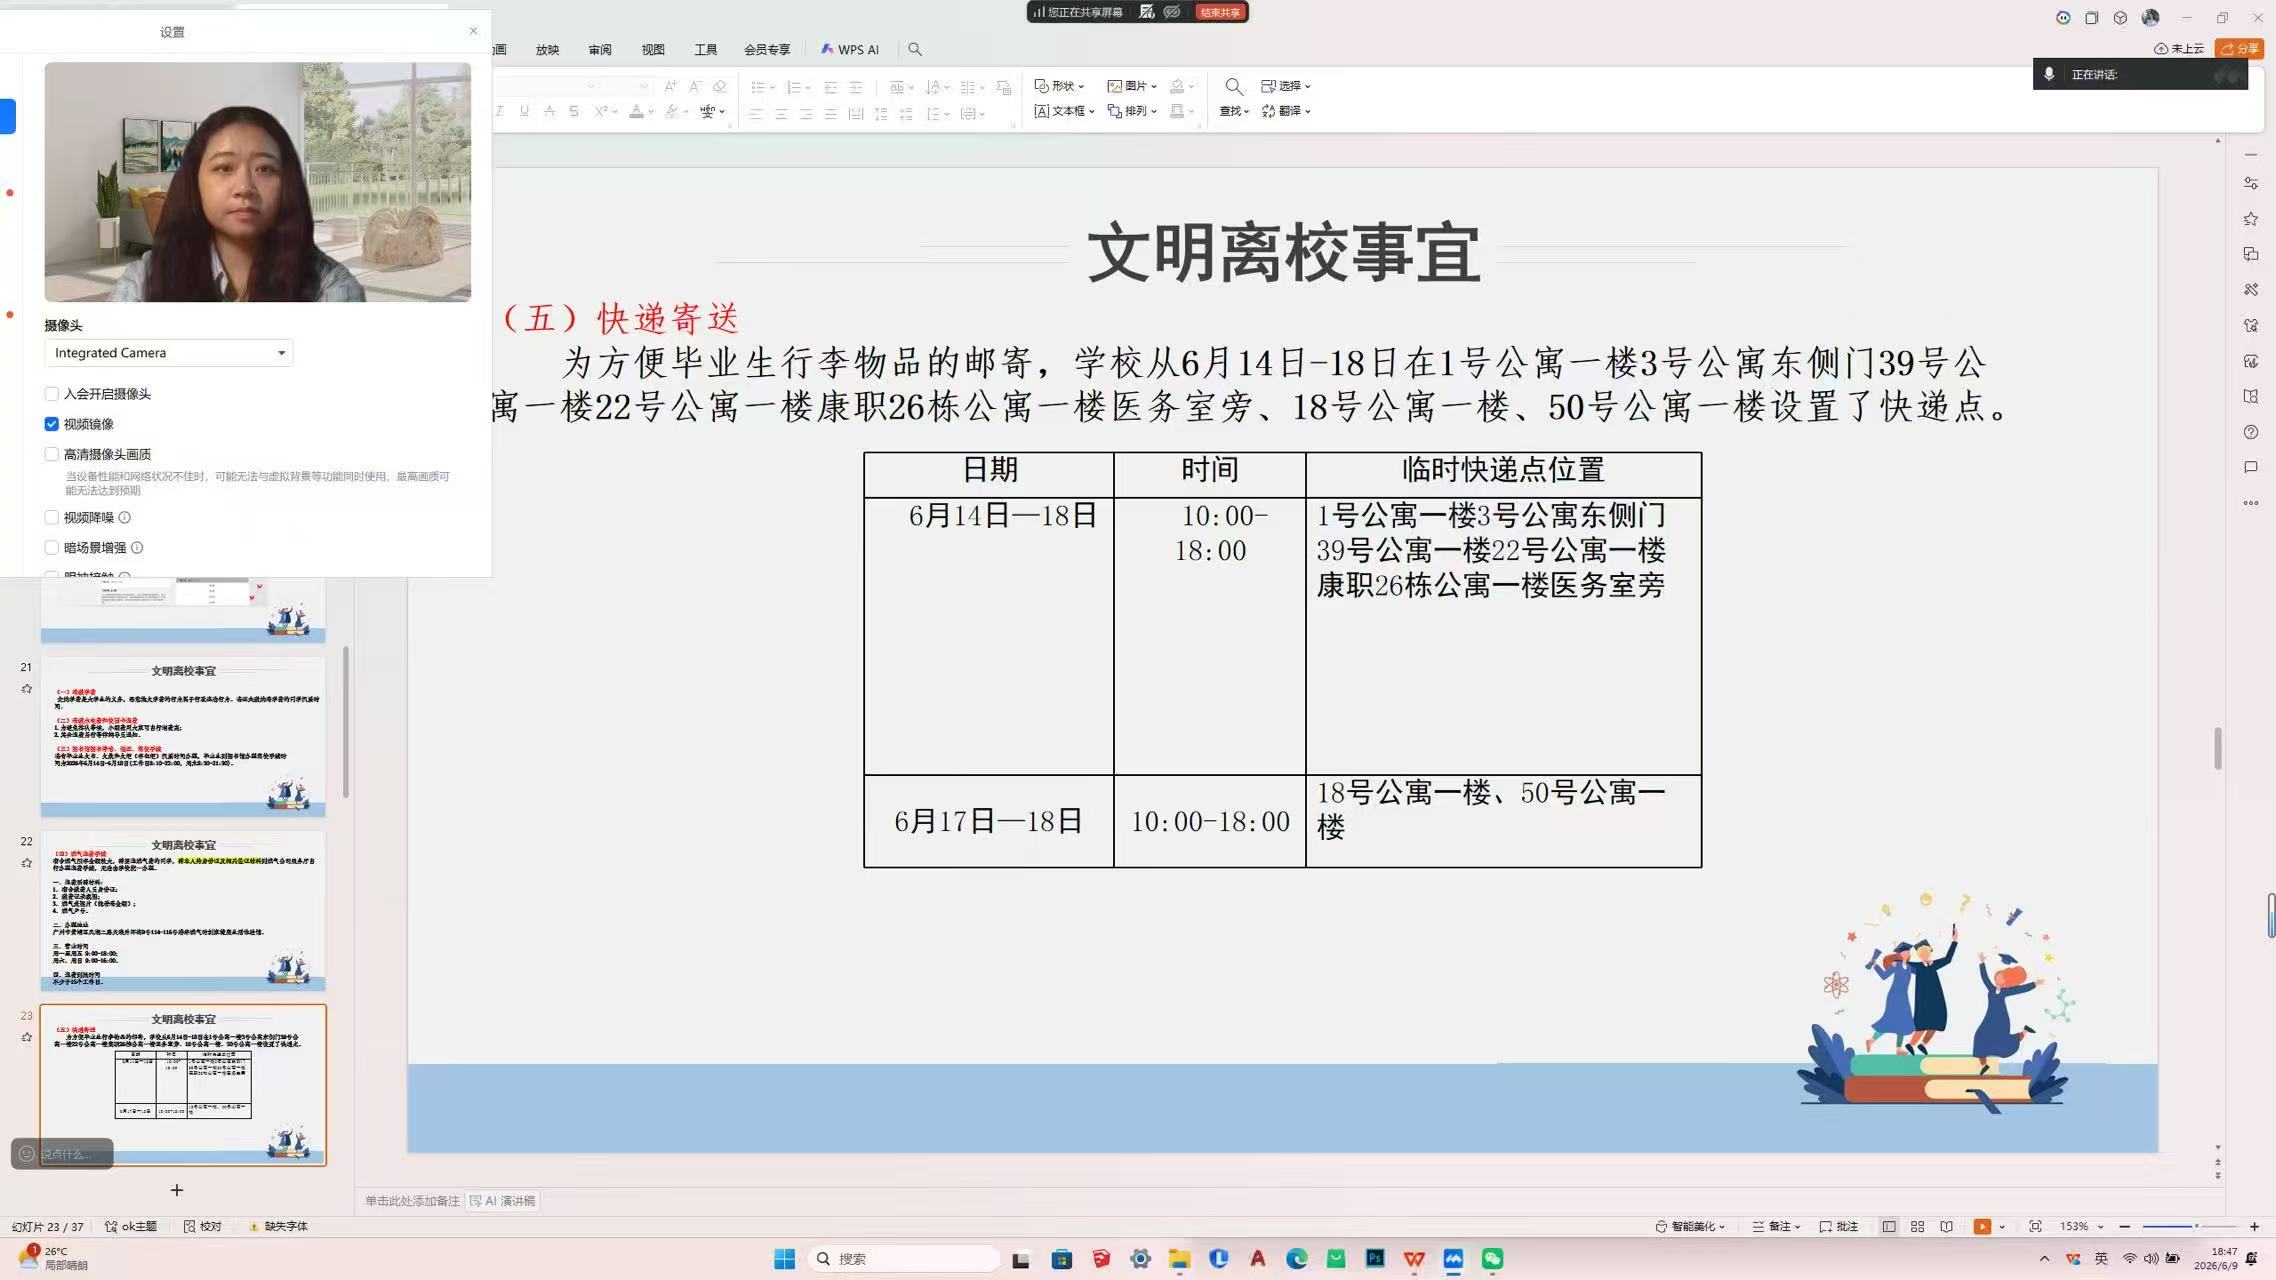Open the Notes (备注) dropdown in status bar

pyautogui.click(x=1776, y=1226)
